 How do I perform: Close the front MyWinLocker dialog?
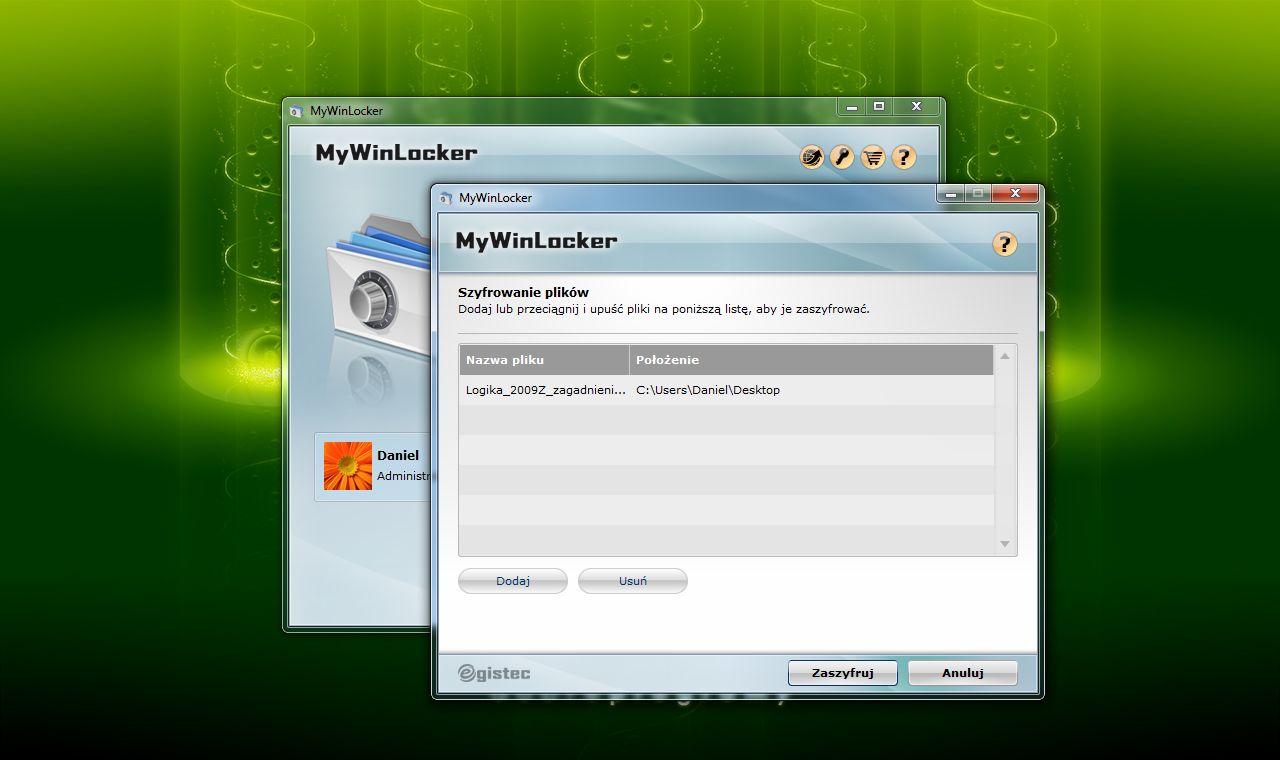(x=1015, y=194)
